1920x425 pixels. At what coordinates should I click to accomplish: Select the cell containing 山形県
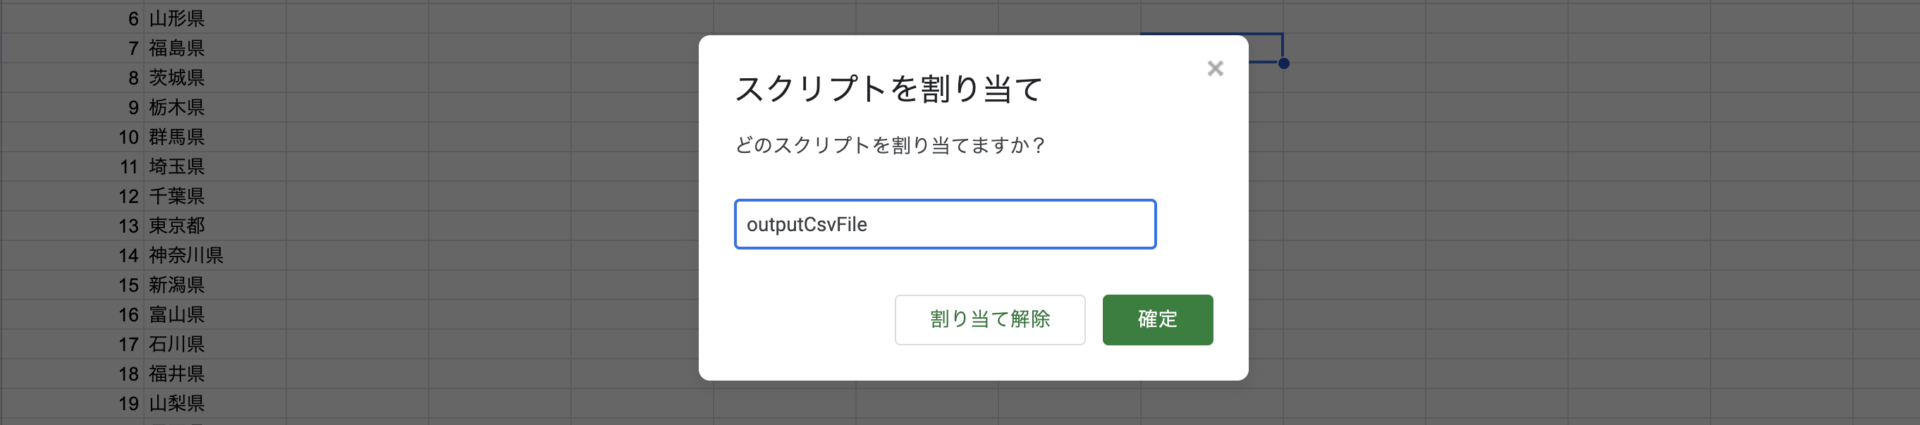pos(177,19)
